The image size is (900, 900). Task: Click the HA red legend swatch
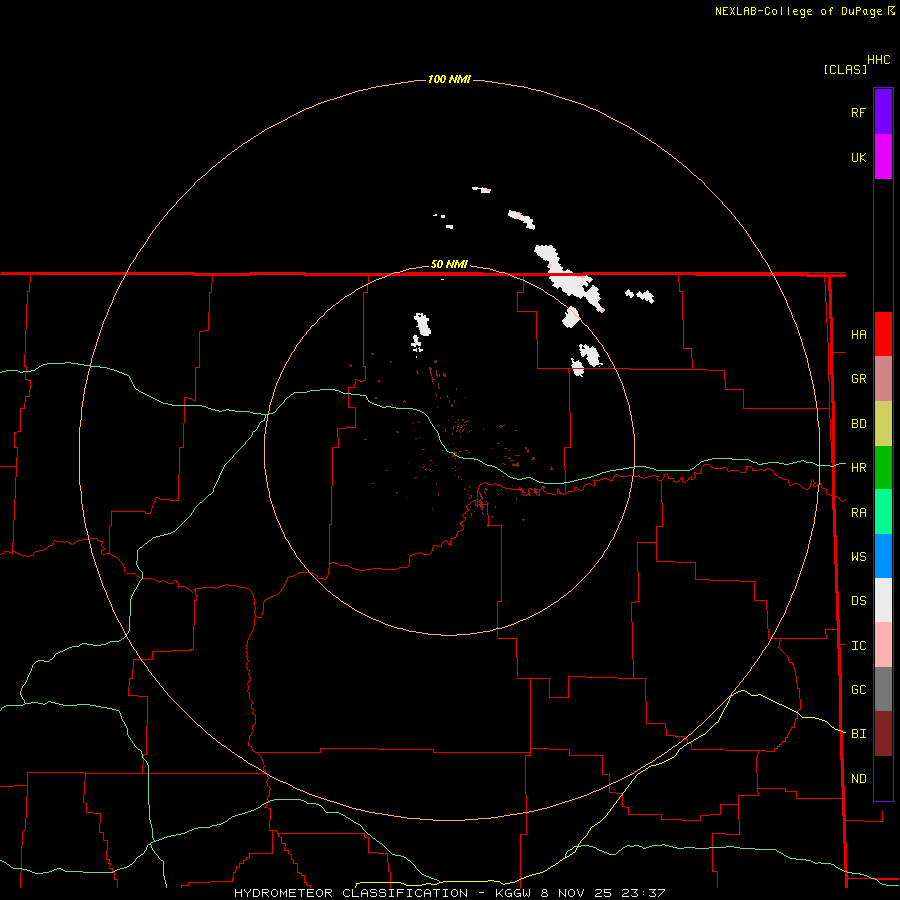[883, 334]
